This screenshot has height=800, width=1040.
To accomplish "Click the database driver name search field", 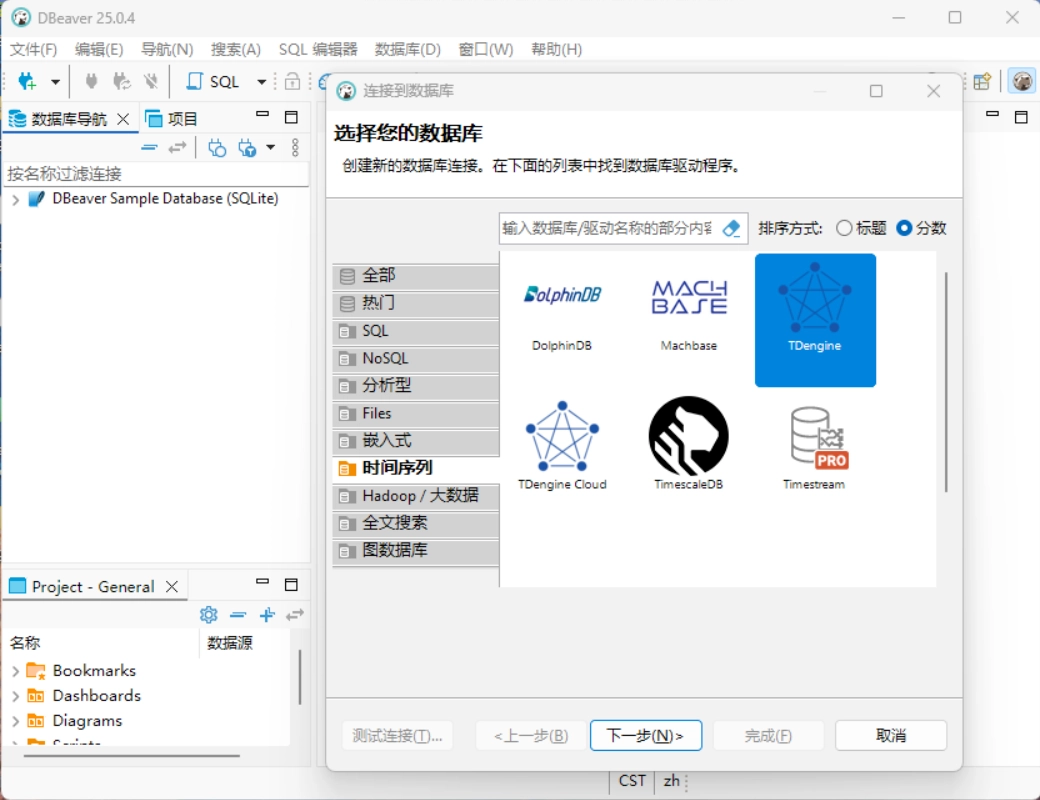I will point(607,228).
